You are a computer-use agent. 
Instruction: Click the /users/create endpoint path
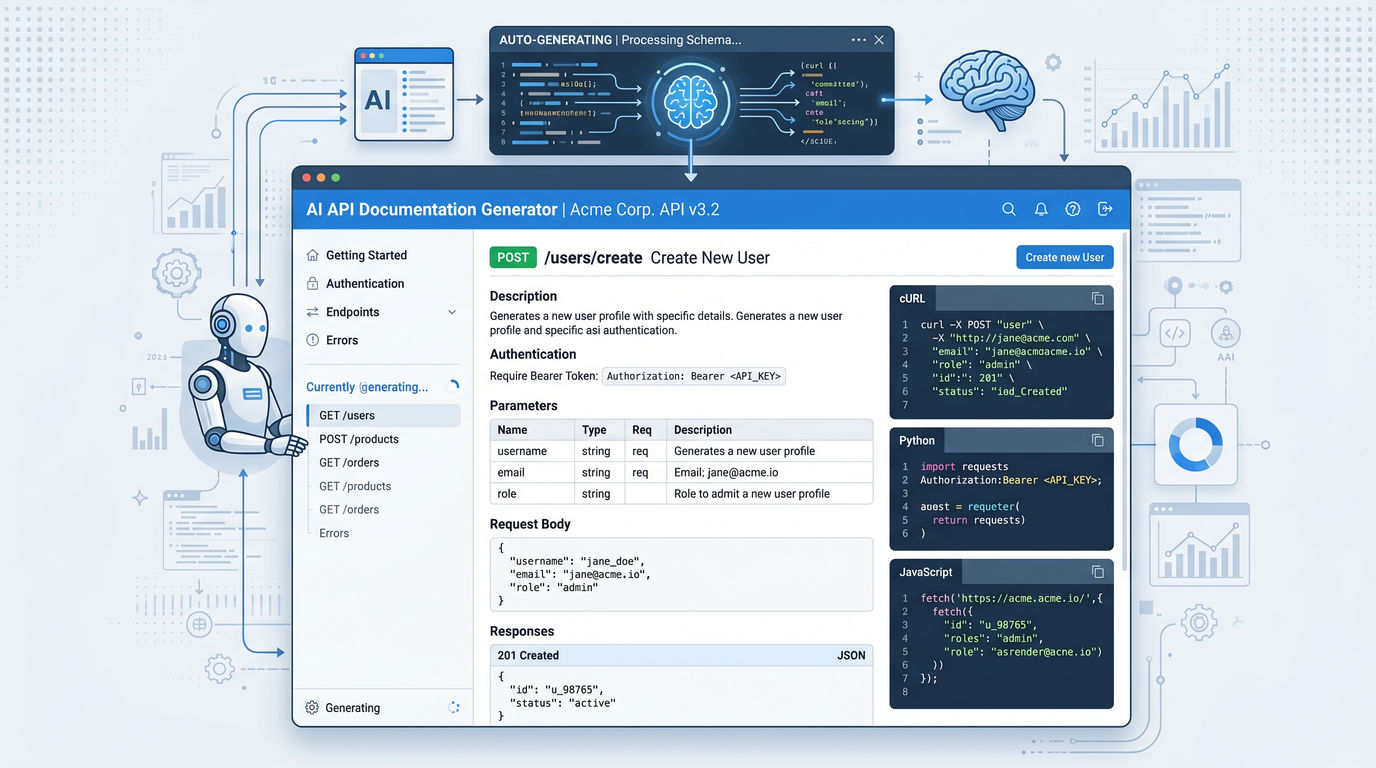[x=593, y=258]
